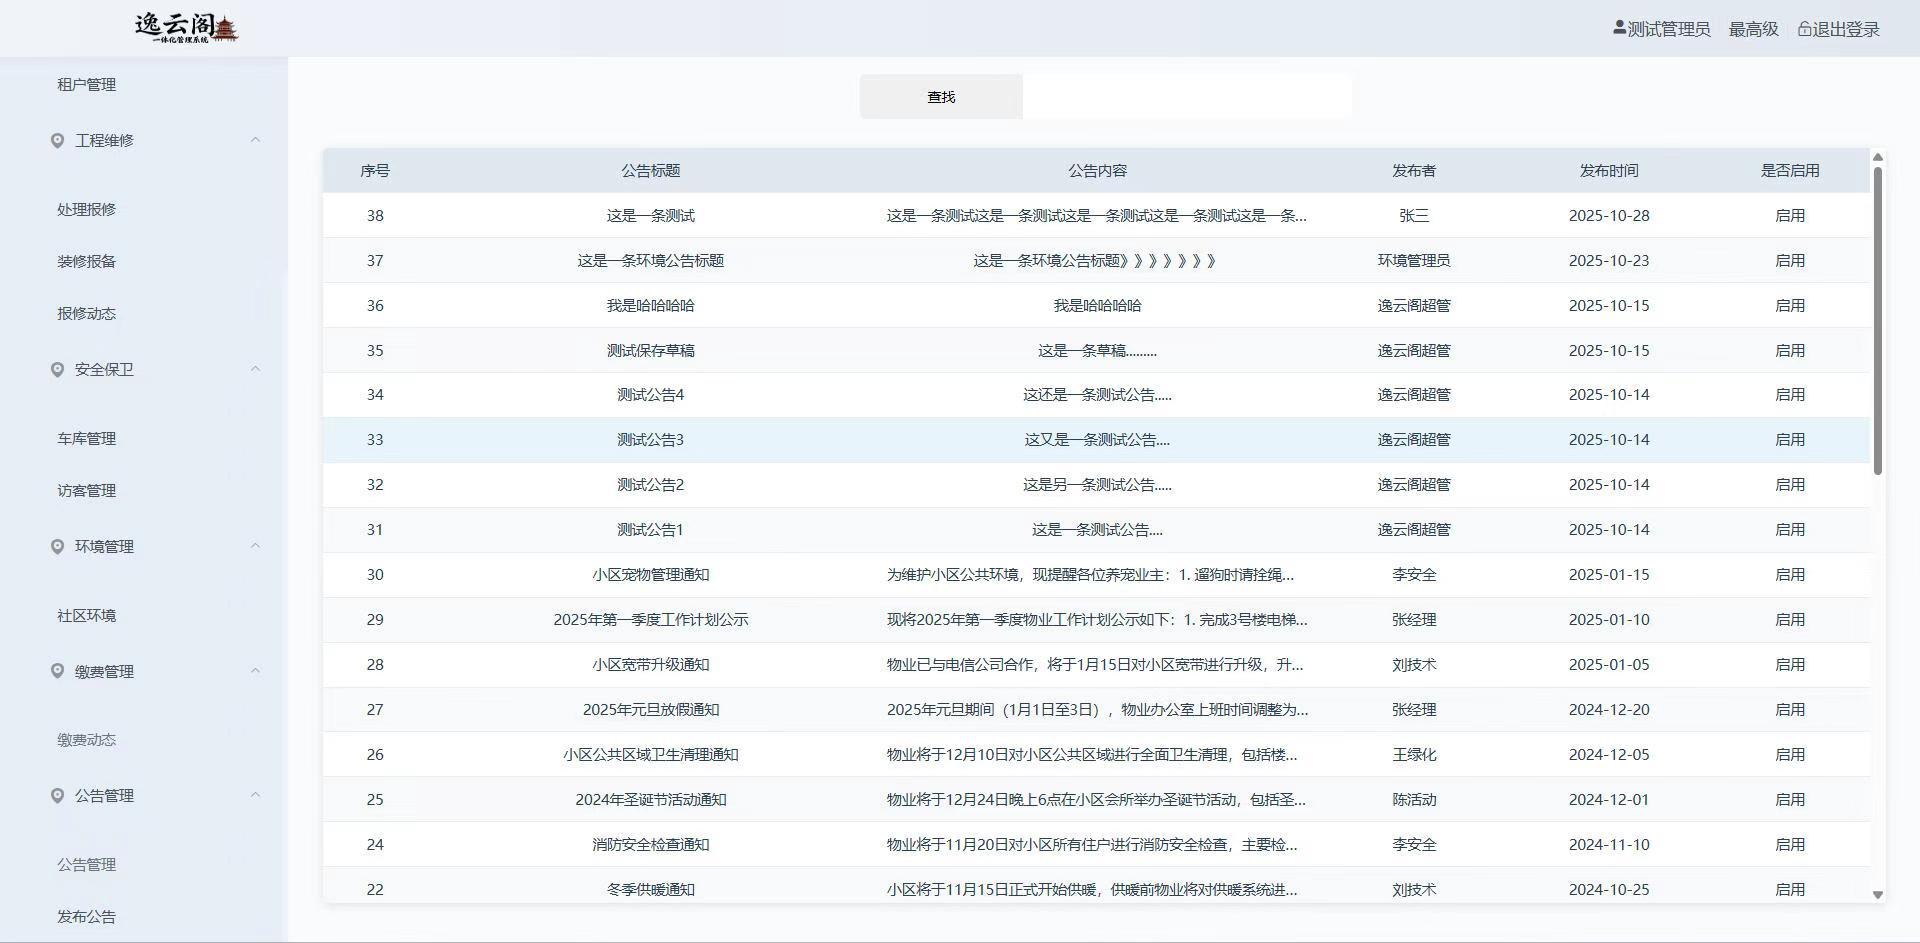Open 发布公告 page from sidebar
1920x943 pixels.
[86, 916]
